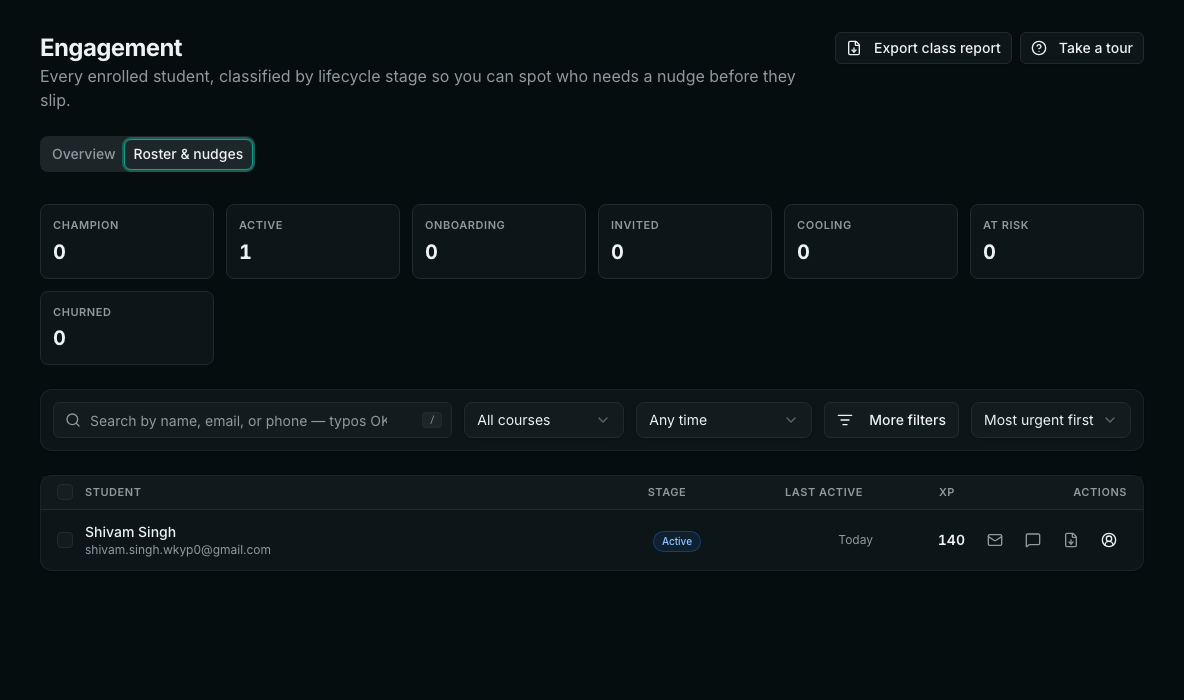Click the Export class report file icon

coord(854,48)
